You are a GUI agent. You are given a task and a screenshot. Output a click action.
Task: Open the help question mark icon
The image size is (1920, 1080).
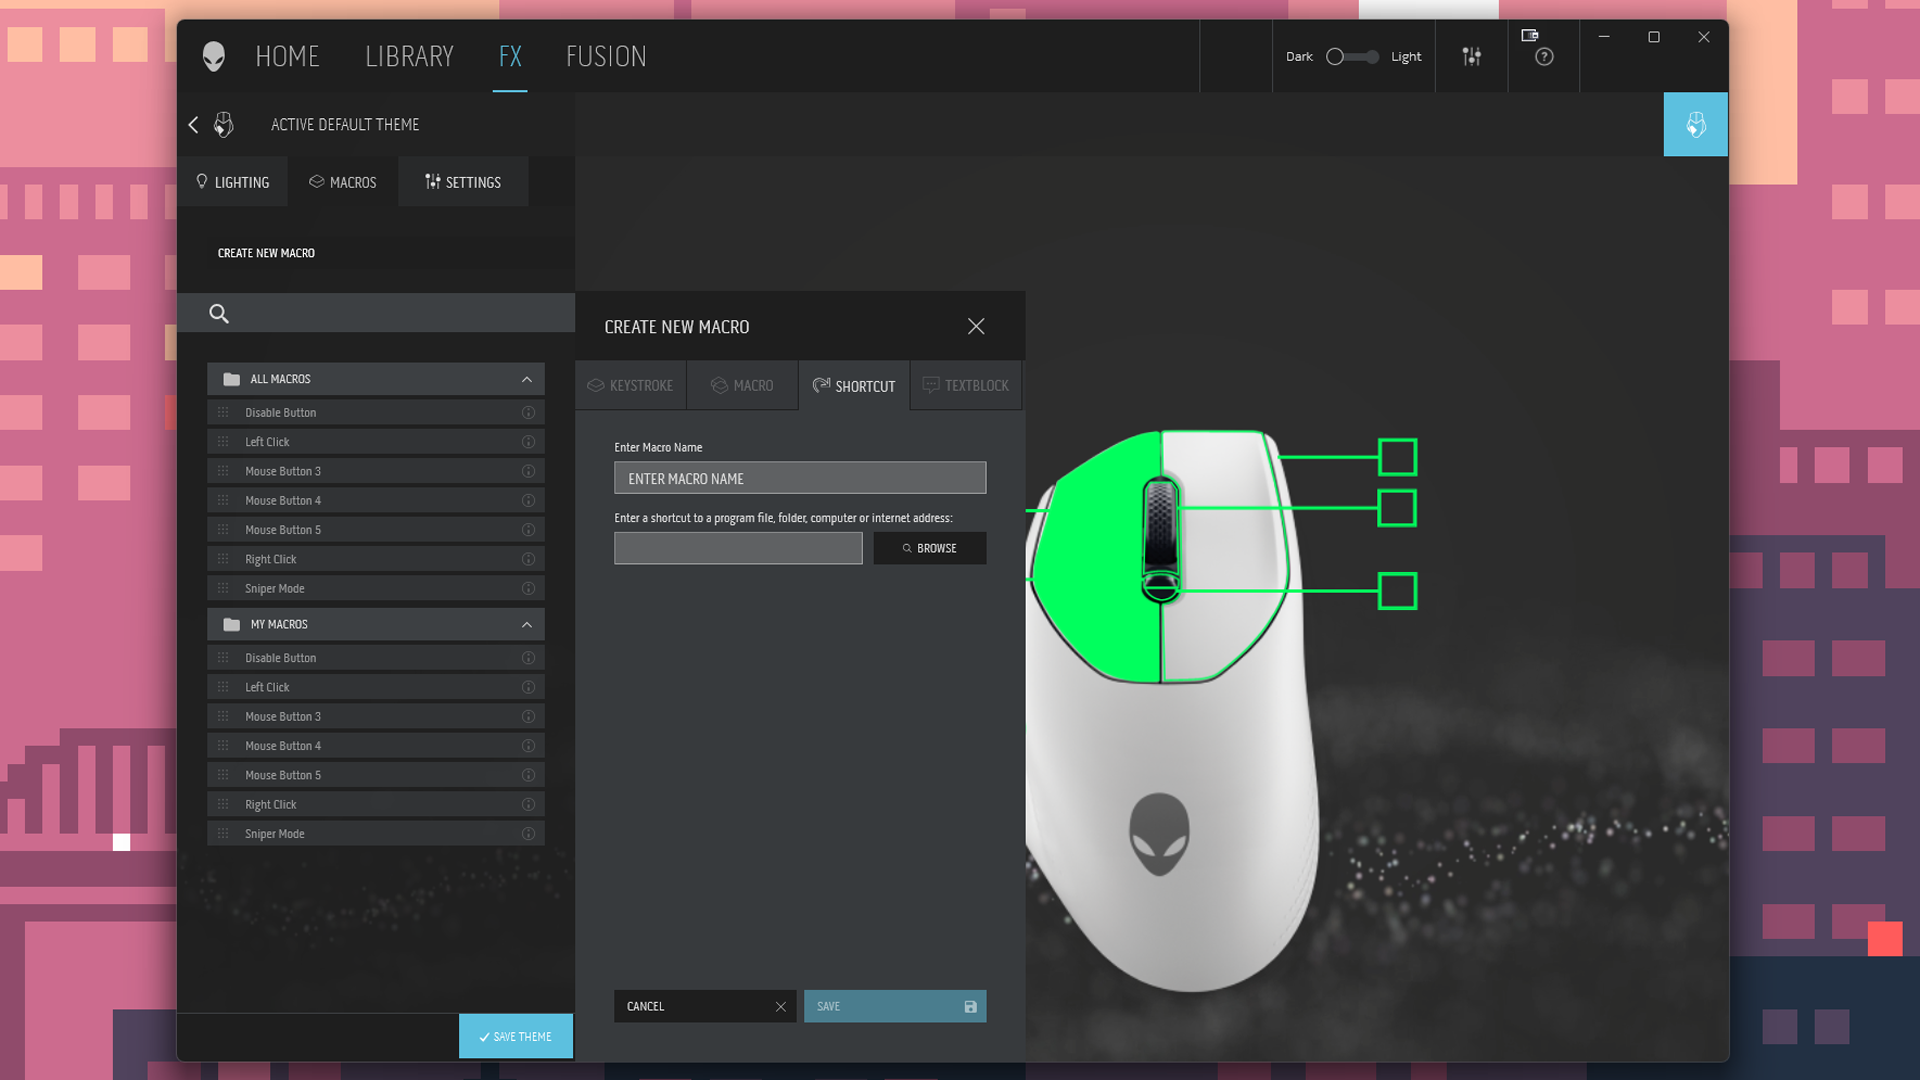1544,57
